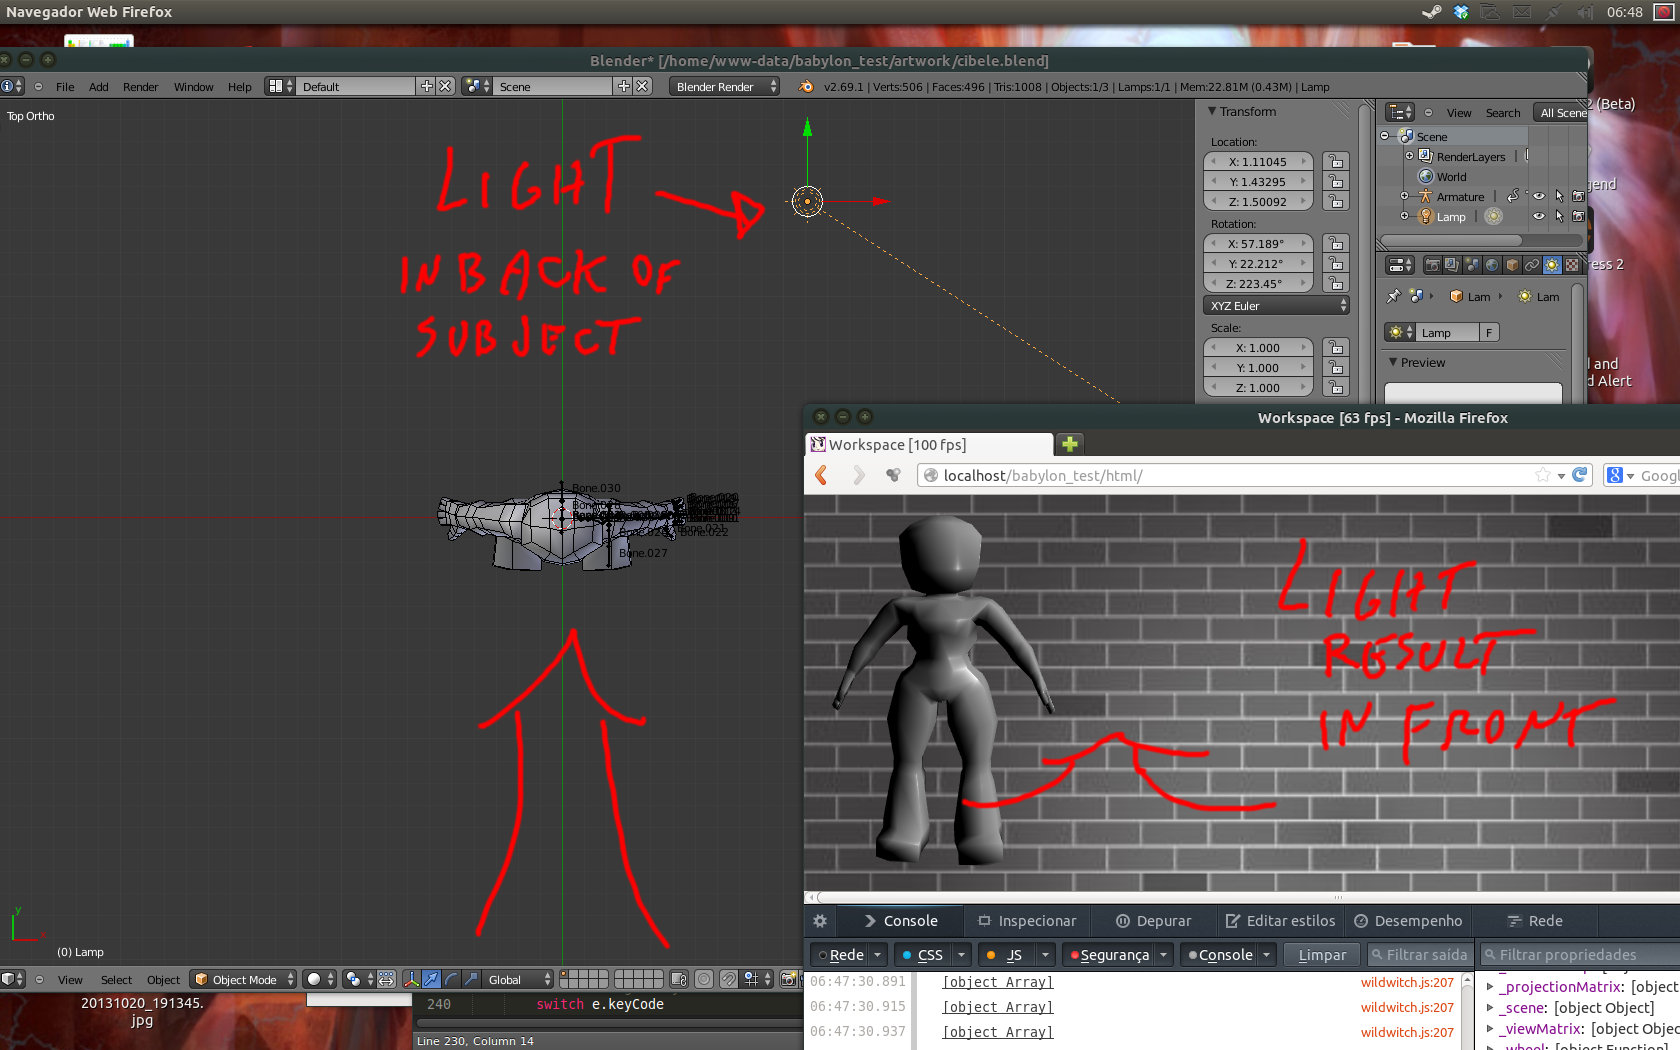Viewport: 1680px width, 1050px height.
Task: Open the viewport shading mode dropdown
Action: tap(320, 979)
